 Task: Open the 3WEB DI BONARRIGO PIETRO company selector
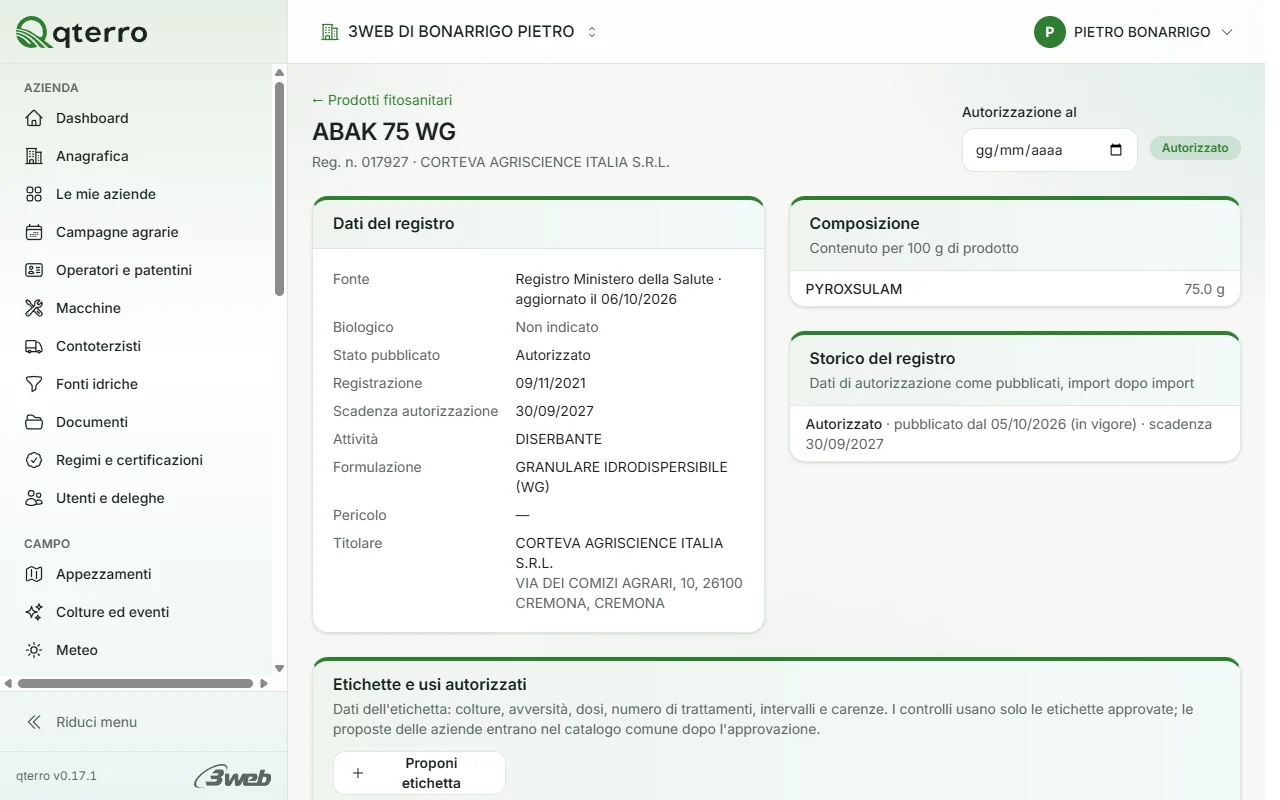(459, 32)
